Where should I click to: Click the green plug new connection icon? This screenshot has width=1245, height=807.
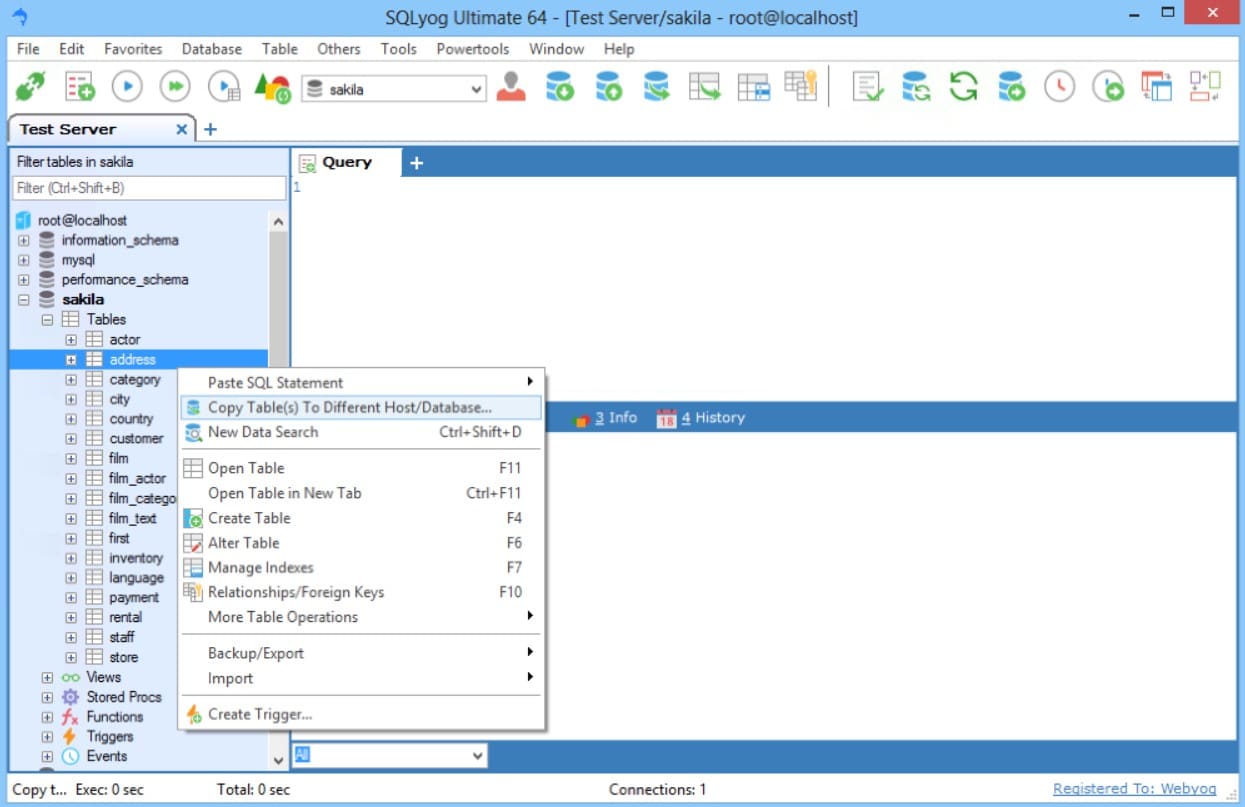click(30, 87)
